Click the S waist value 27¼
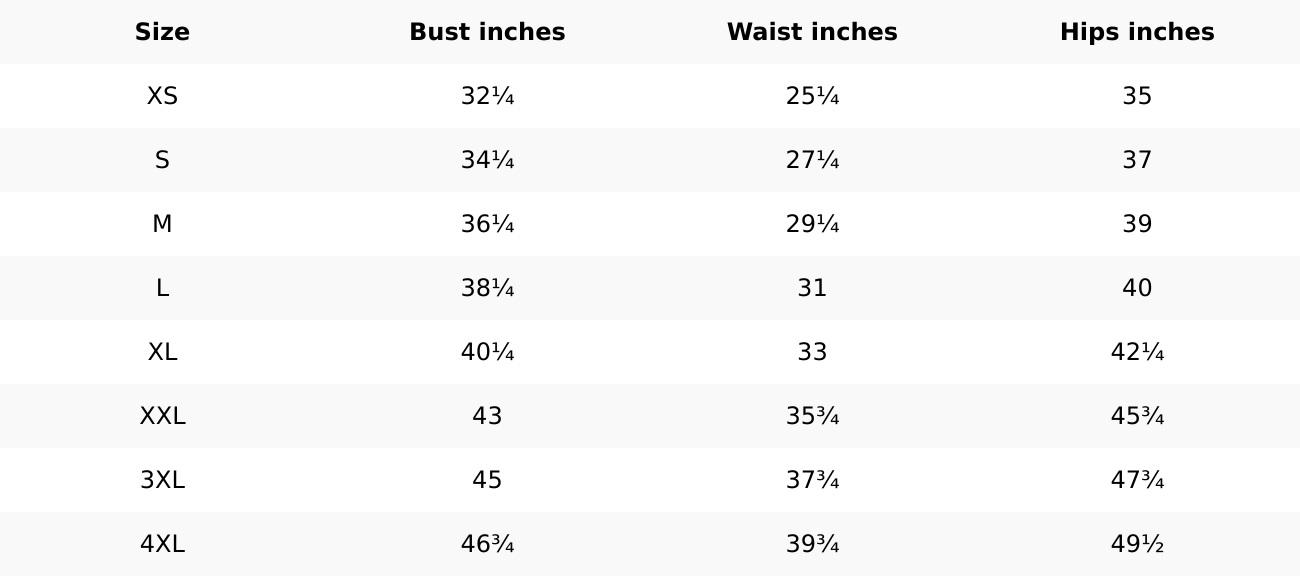 click(812, 160)
